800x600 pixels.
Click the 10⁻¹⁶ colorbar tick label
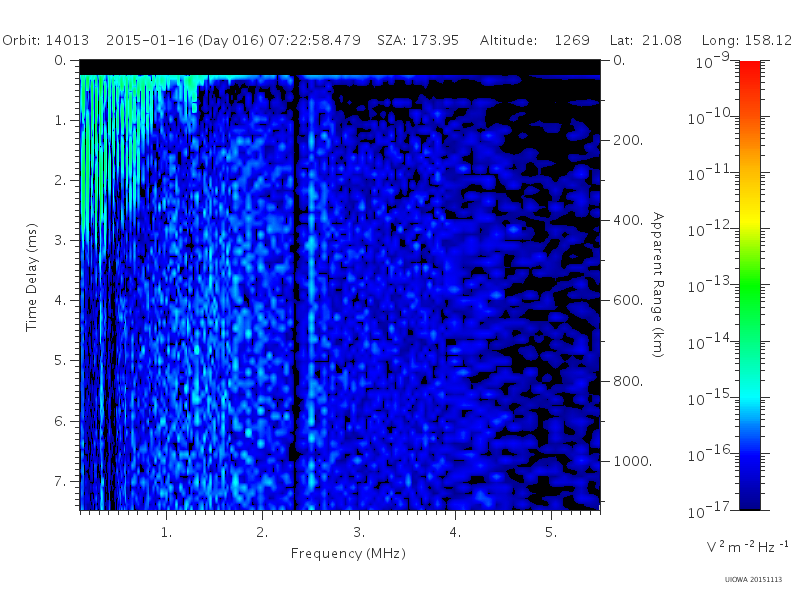coord(711,454)
